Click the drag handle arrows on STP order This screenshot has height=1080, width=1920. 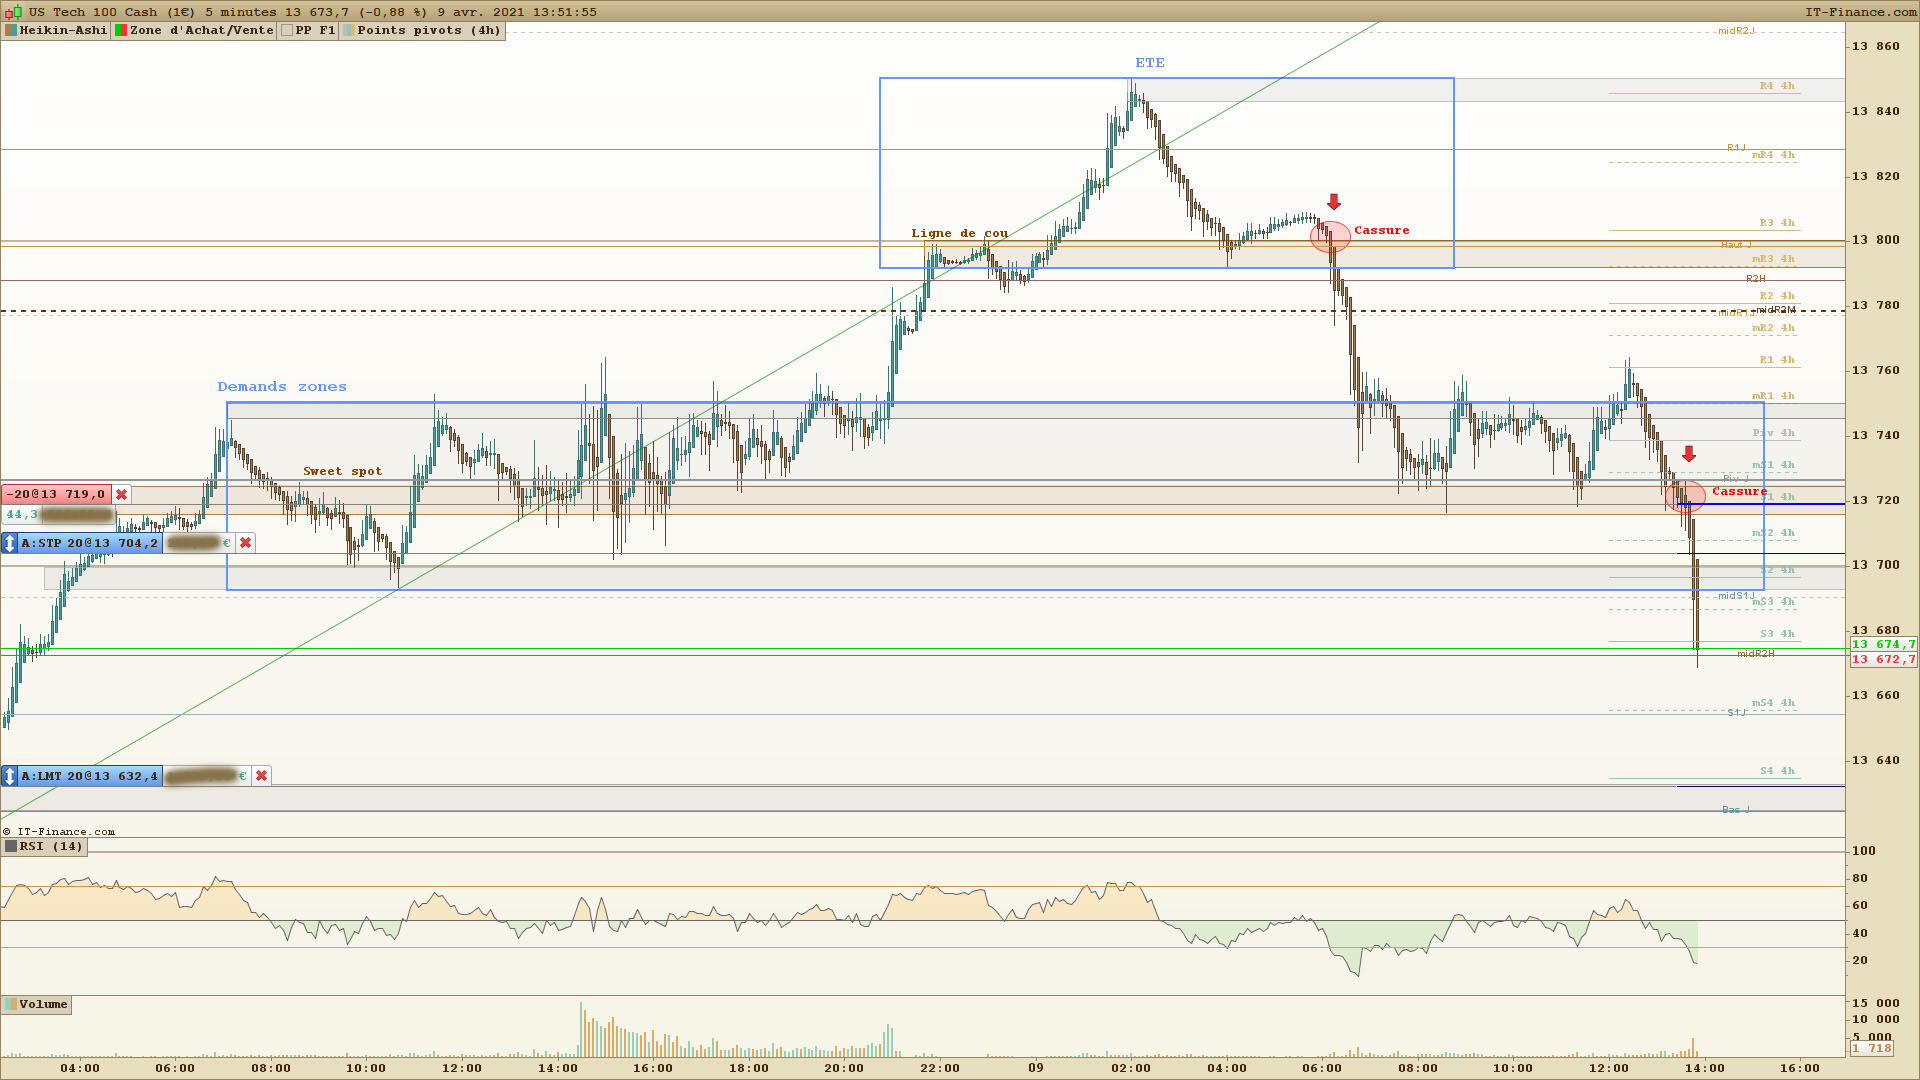click(x=10, y=543)
